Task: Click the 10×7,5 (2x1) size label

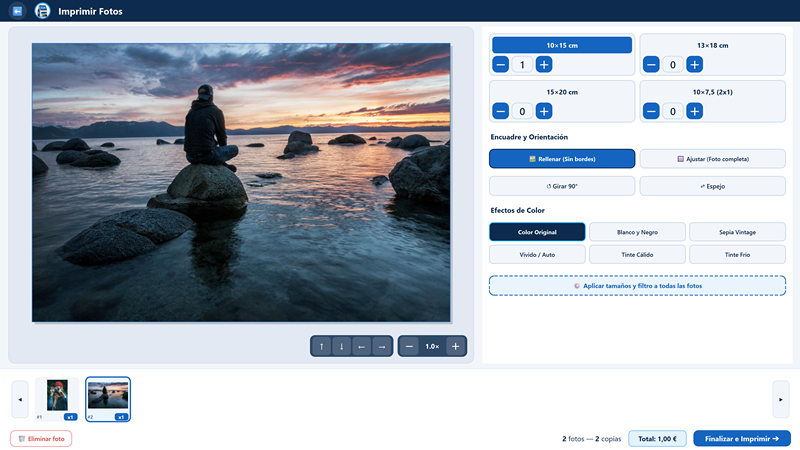Action: pos(712,92)
